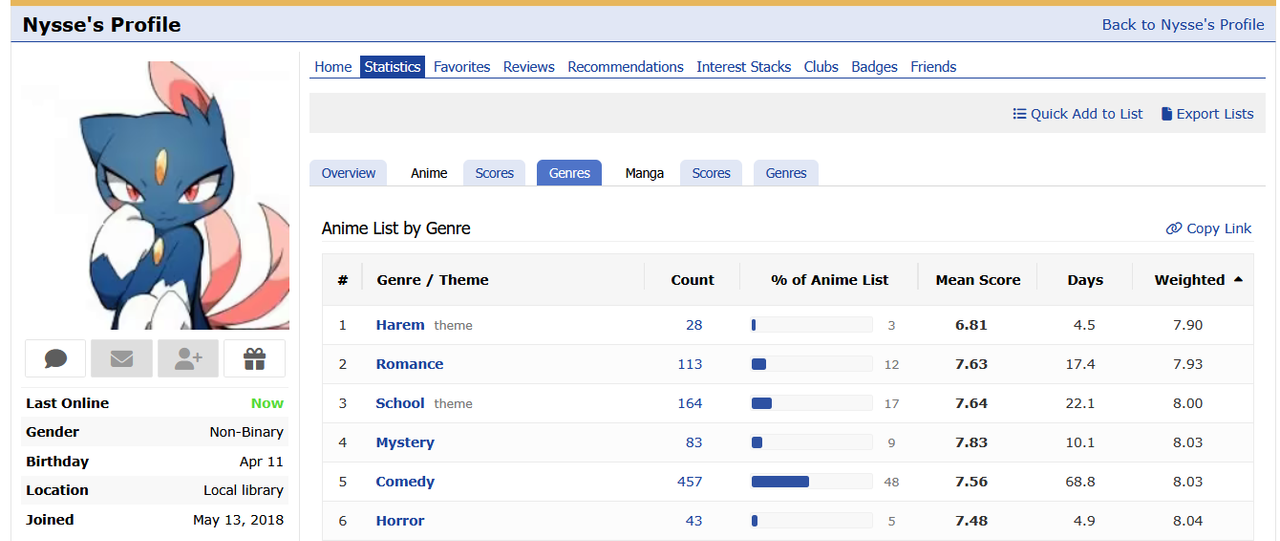Open the Harem genre link

[400, 325]
